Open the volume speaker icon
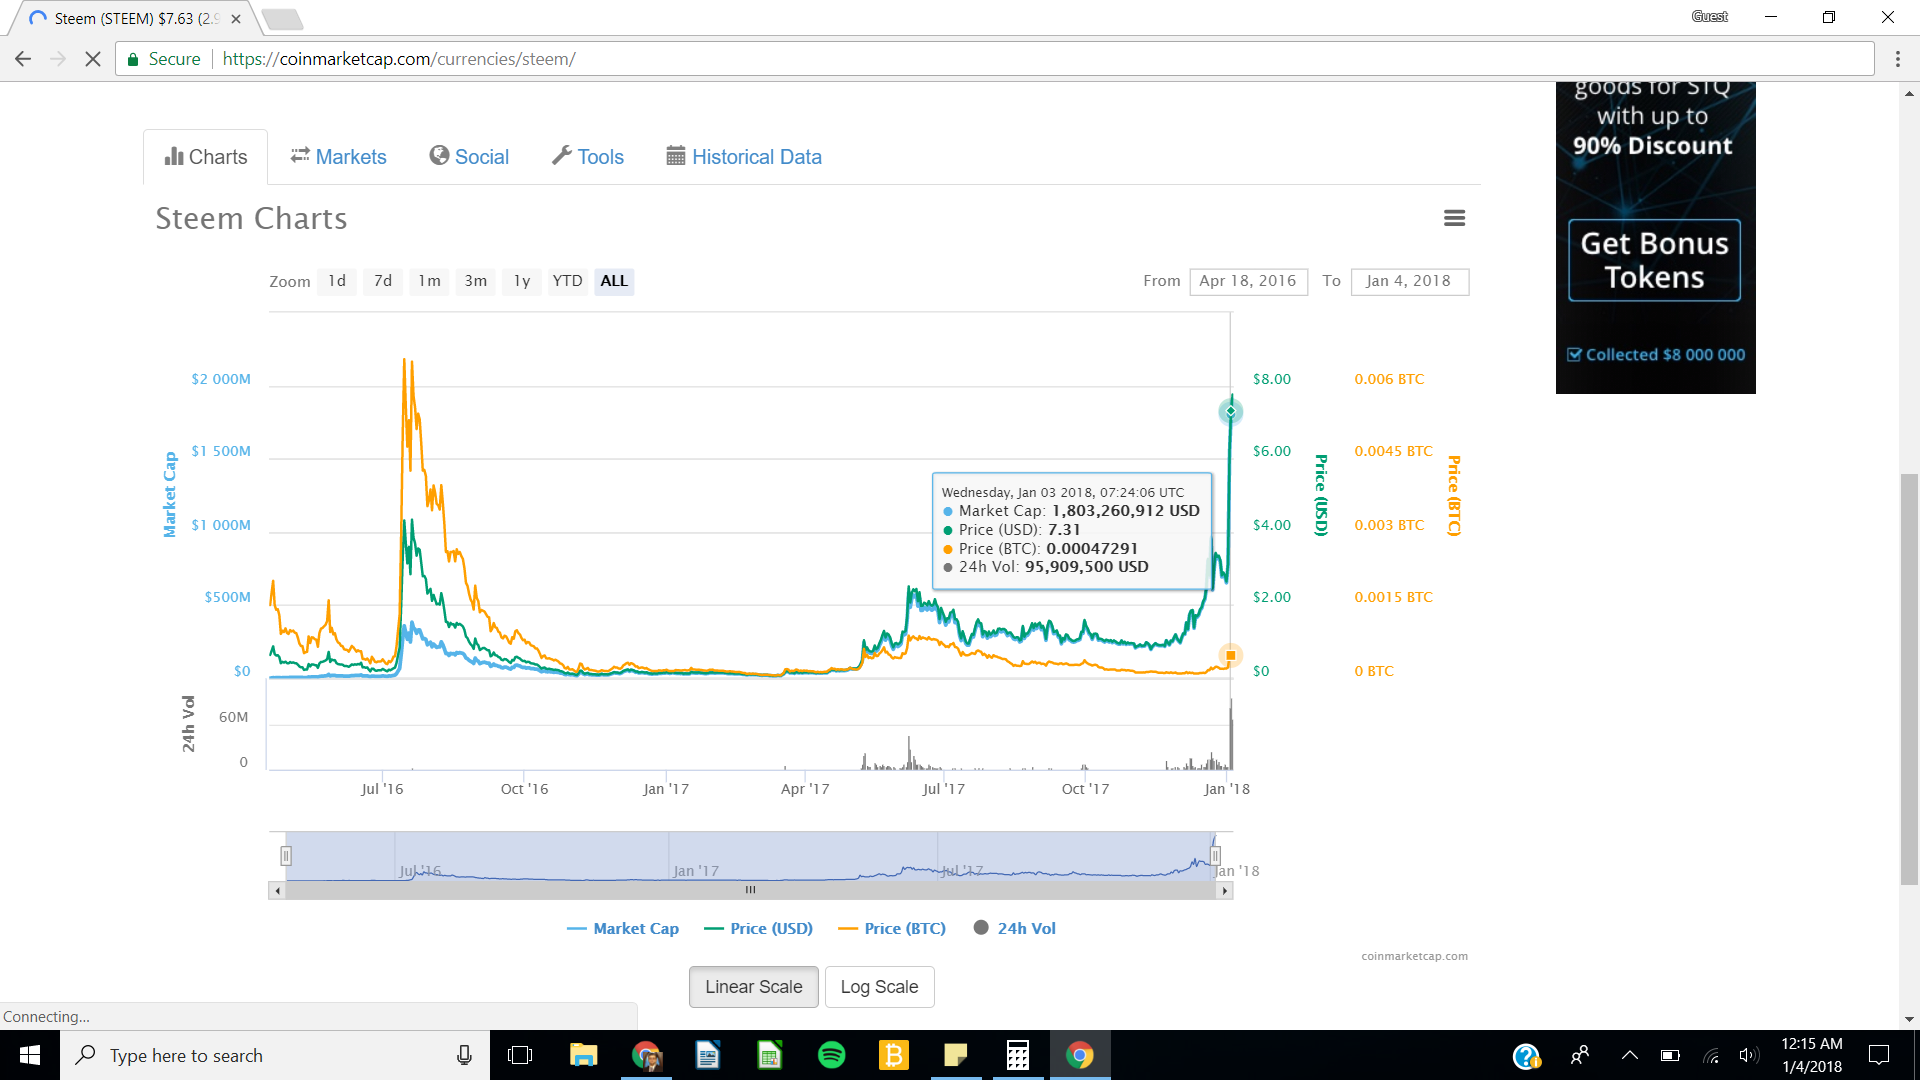The width and height of the screenshot is (1920, 1080). click(x=1748, y=1055)
